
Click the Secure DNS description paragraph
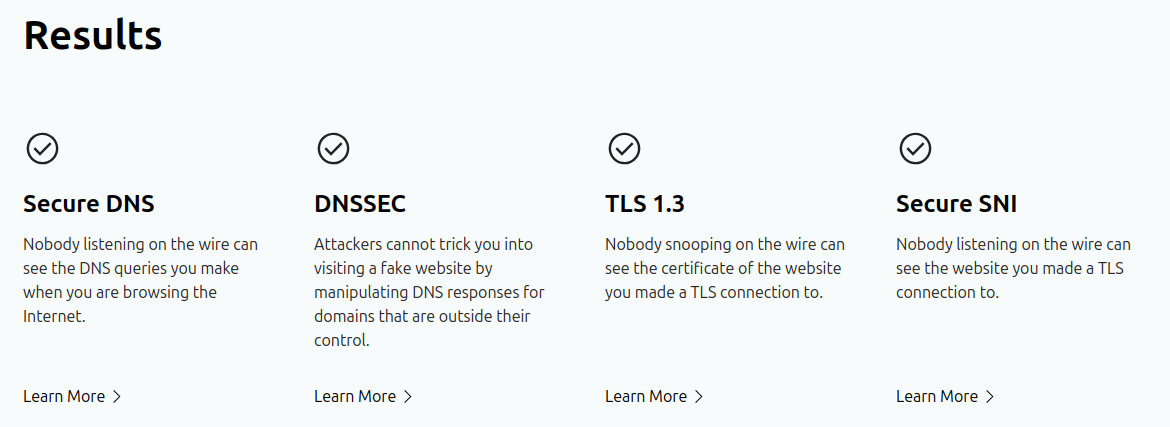click(x=140, y=280)
